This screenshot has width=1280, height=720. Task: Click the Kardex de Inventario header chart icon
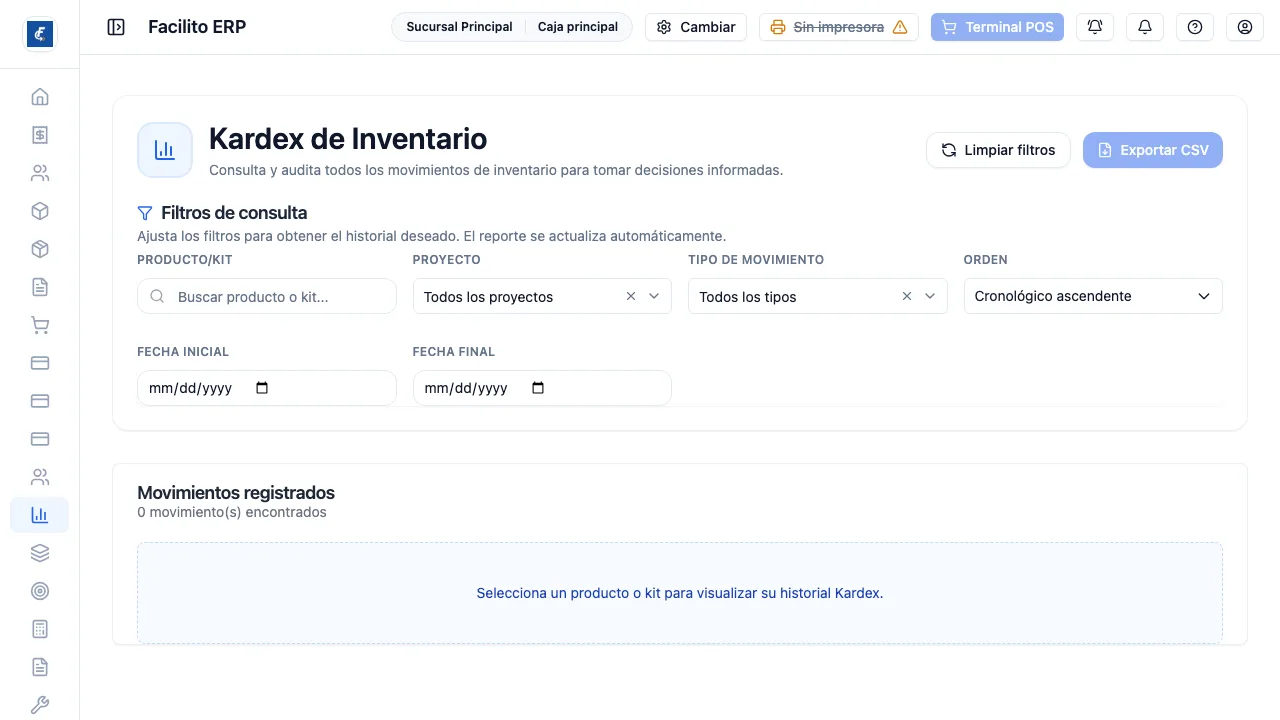point(165,150)
